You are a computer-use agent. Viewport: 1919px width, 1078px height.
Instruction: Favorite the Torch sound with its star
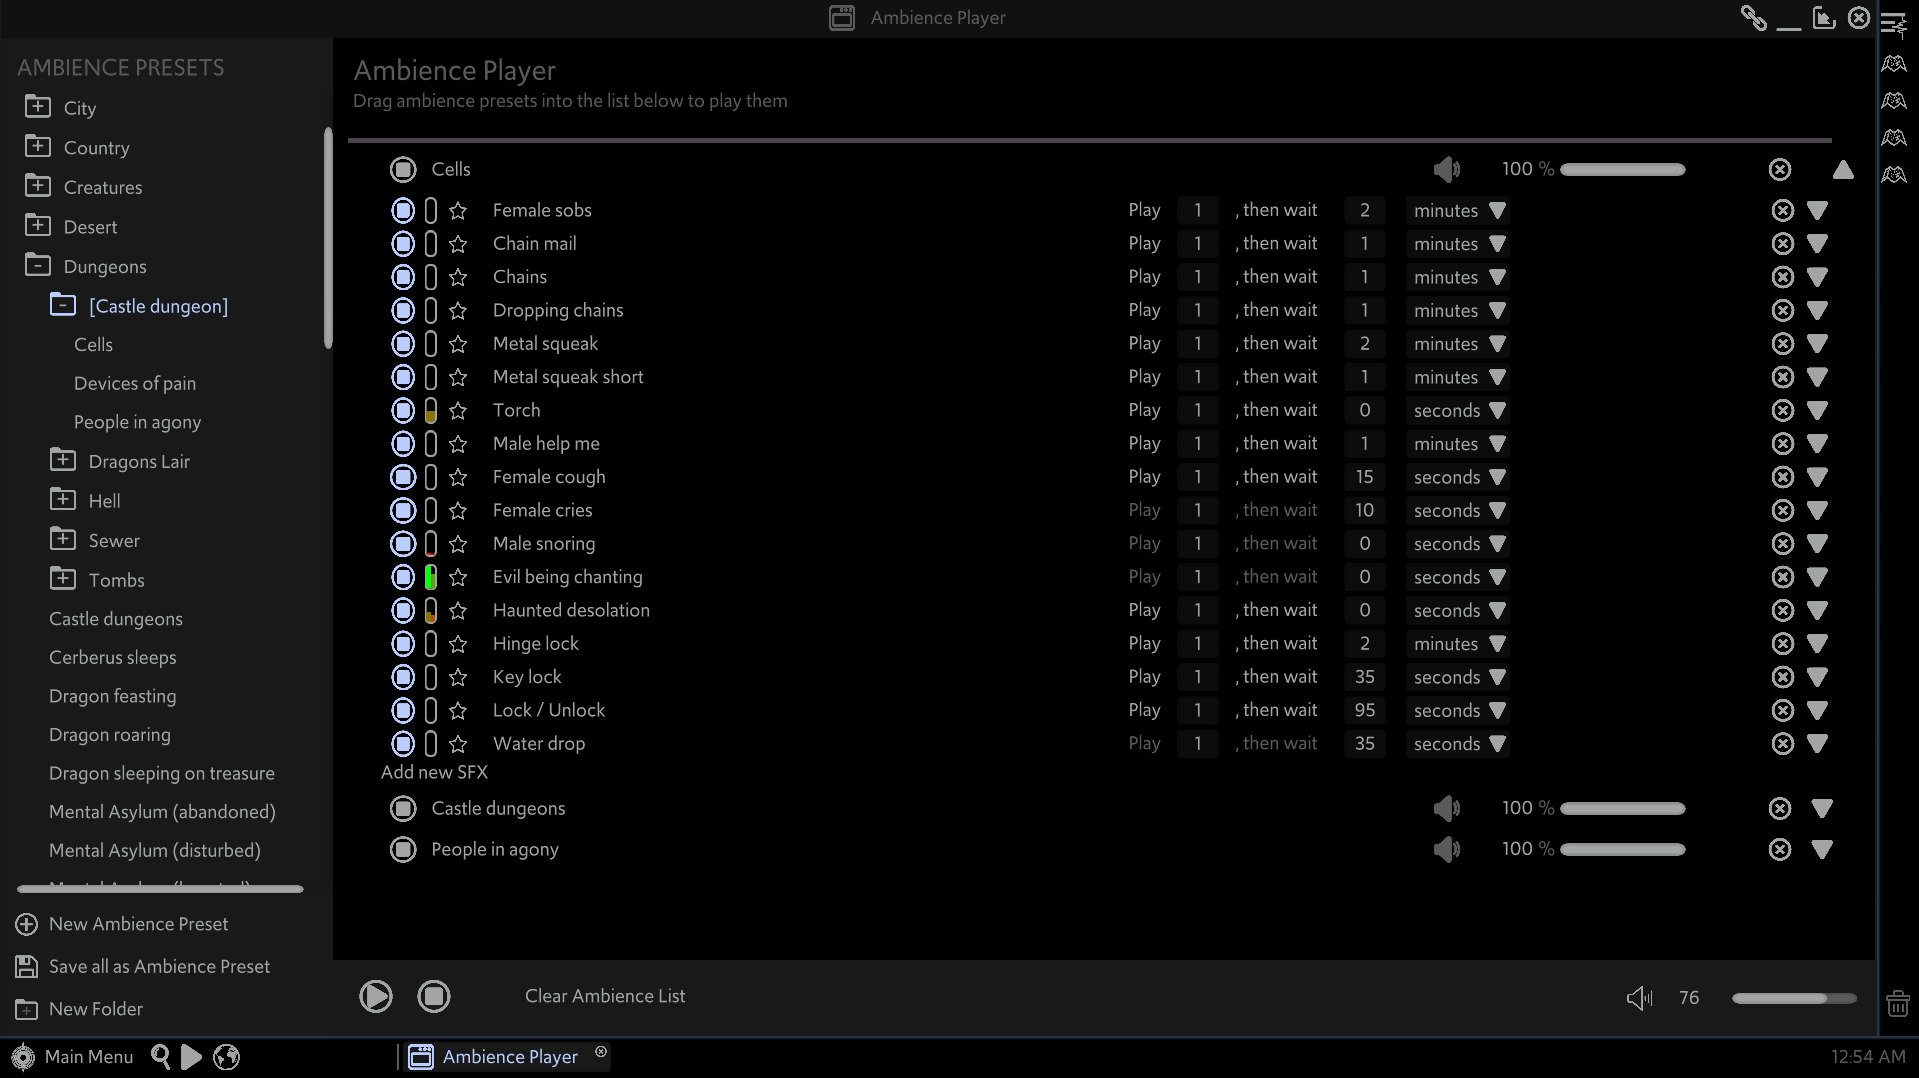[458, 411]
